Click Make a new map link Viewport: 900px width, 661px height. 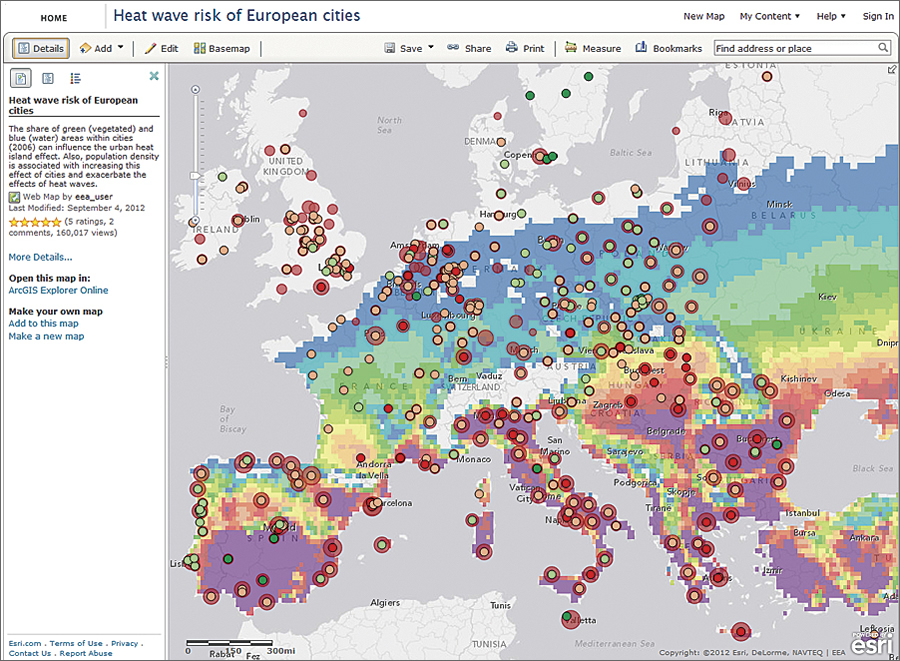46,336
